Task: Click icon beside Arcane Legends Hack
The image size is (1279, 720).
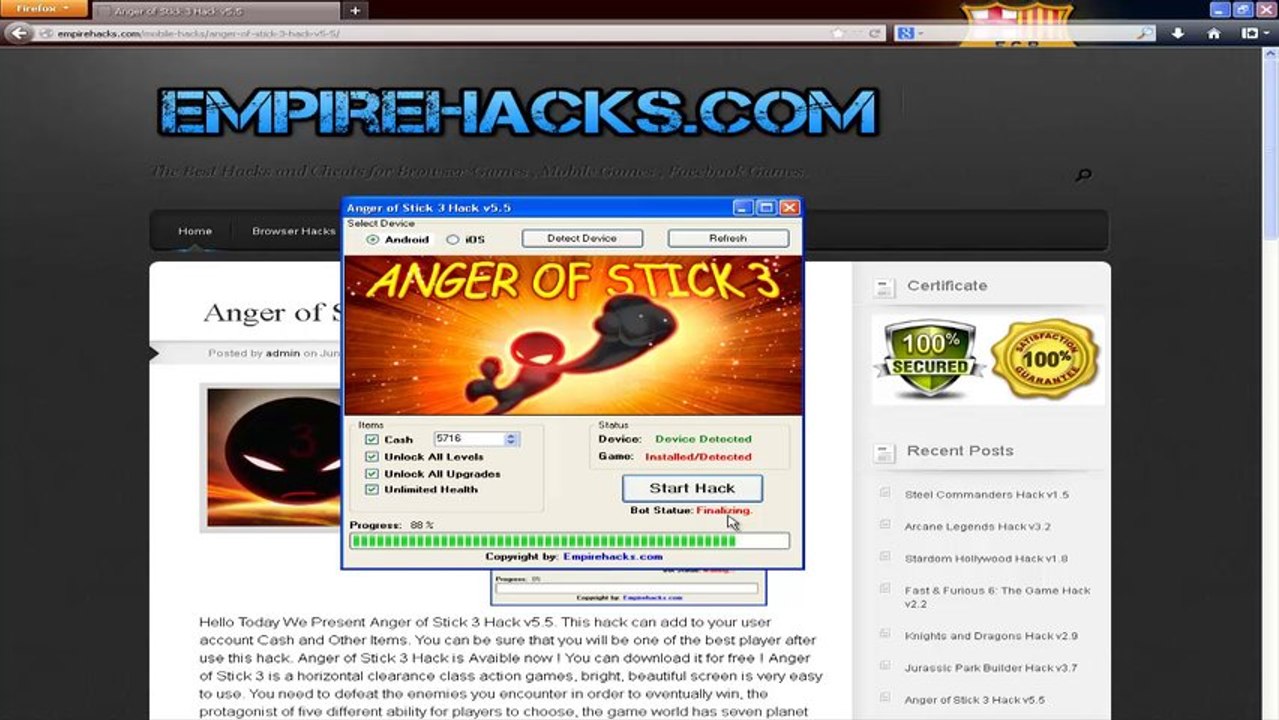Action: 884,525
